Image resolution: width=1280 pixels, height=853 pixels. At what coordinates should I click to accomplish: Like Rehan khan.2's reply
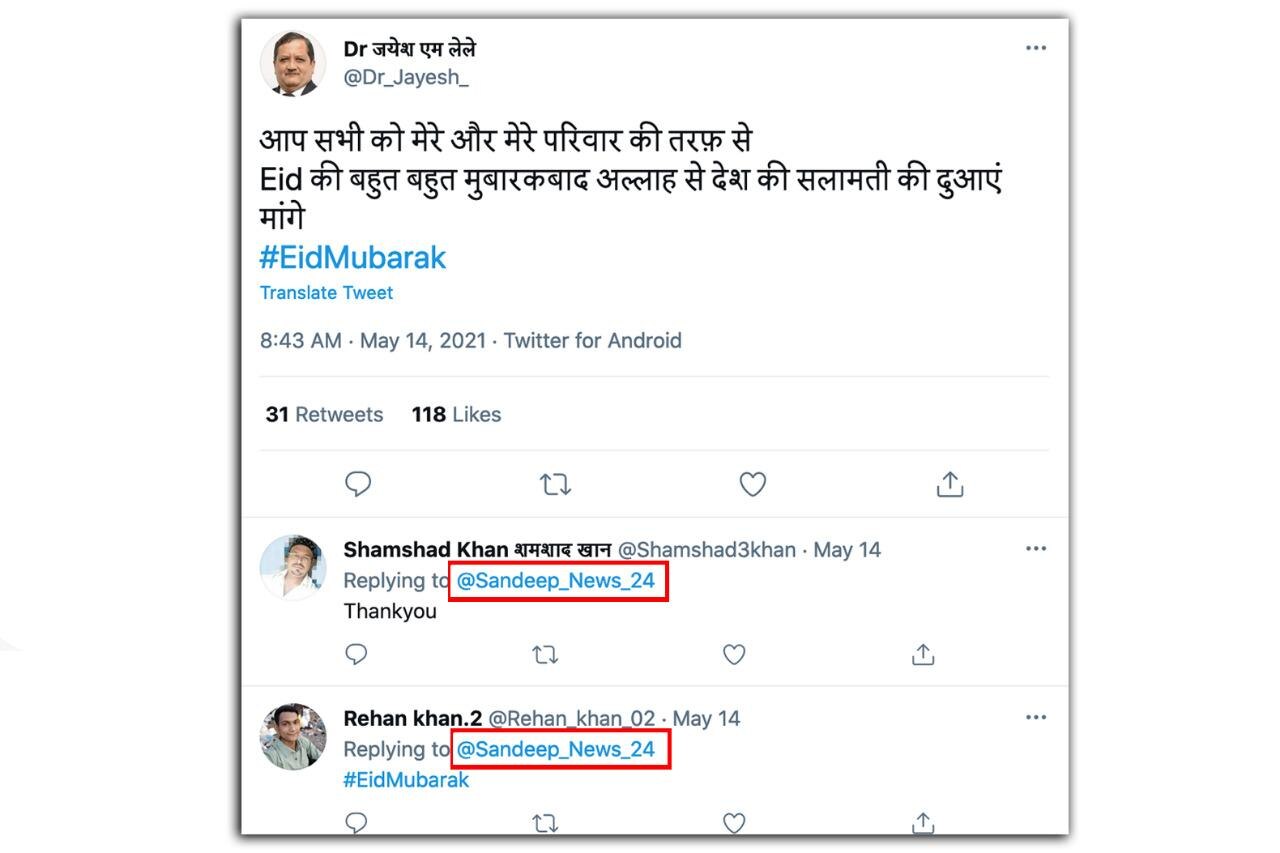734,823
